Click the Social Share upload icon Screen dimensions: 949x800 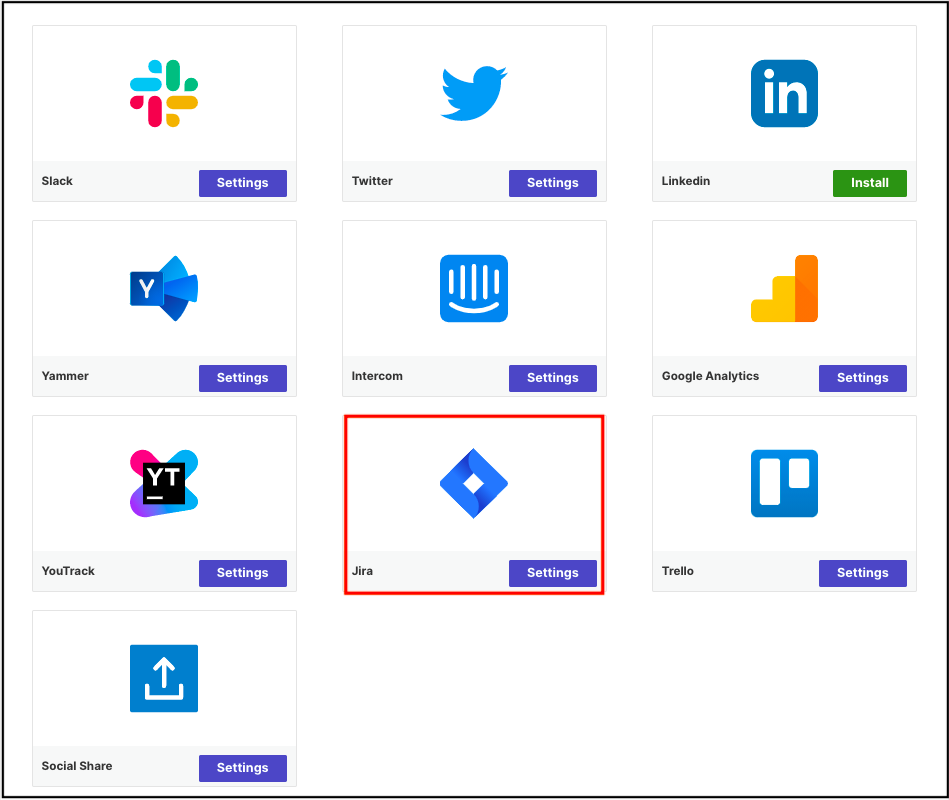(x=163, y=678)
